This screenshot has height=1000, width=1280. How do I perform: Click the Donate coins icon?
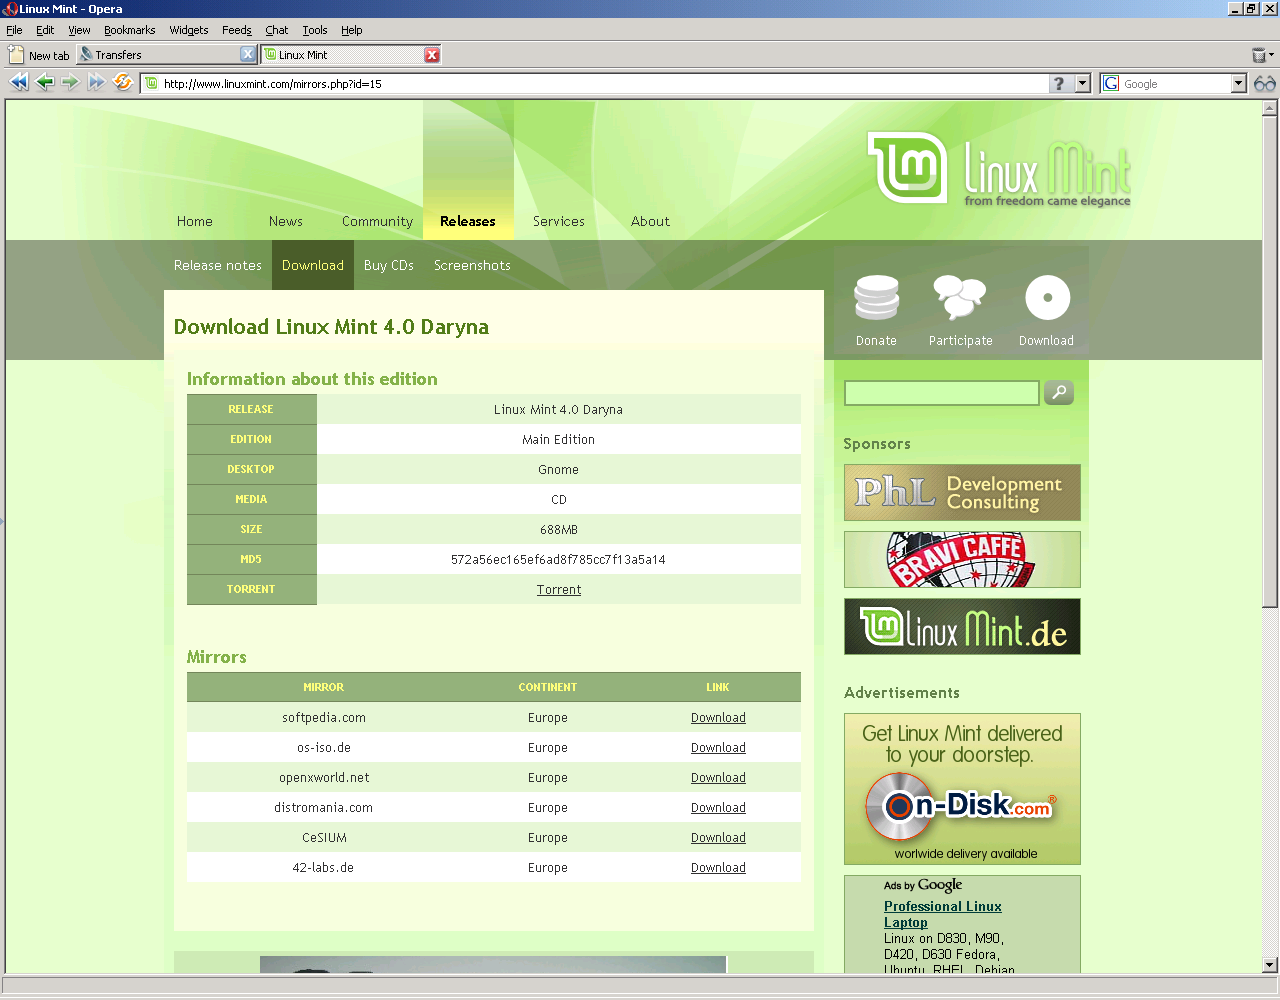(876, 298)
